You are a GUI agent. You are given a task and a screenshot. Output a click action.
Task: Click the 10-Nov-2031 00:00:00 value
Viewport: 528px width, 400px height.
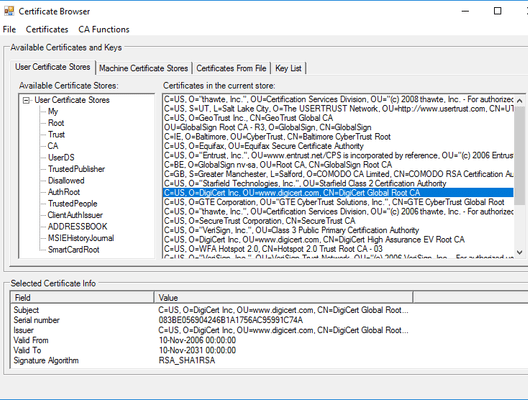197,351
